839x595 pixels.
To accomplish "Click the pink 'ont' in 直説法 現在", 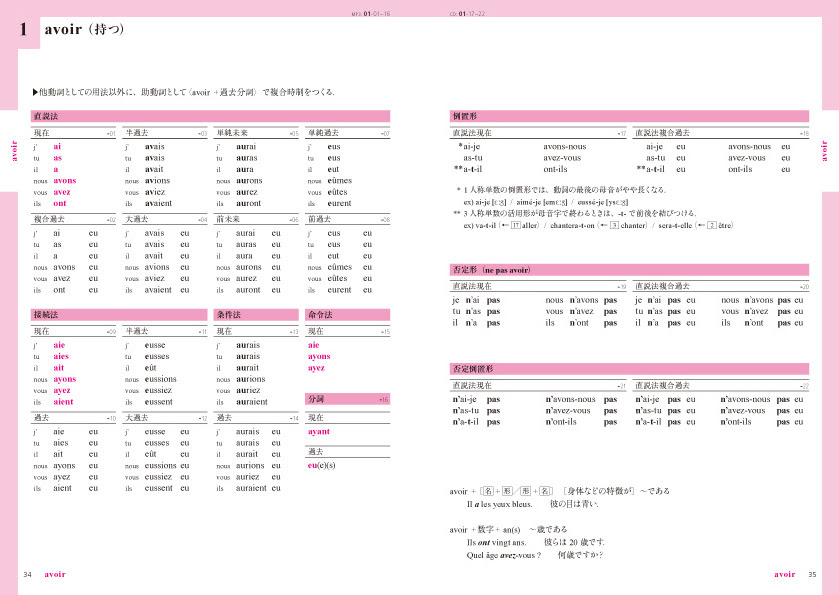I will point(59,203).
